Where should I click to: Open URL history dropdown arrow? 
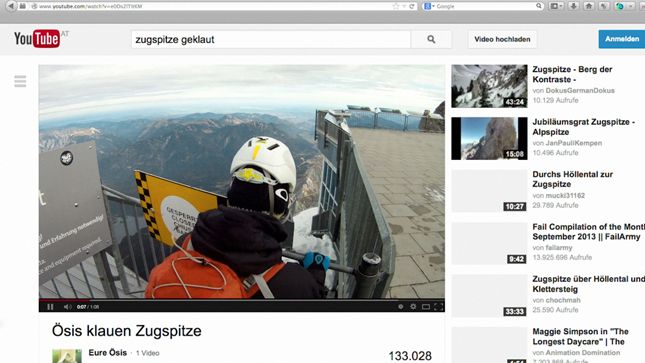click(404, 6)
